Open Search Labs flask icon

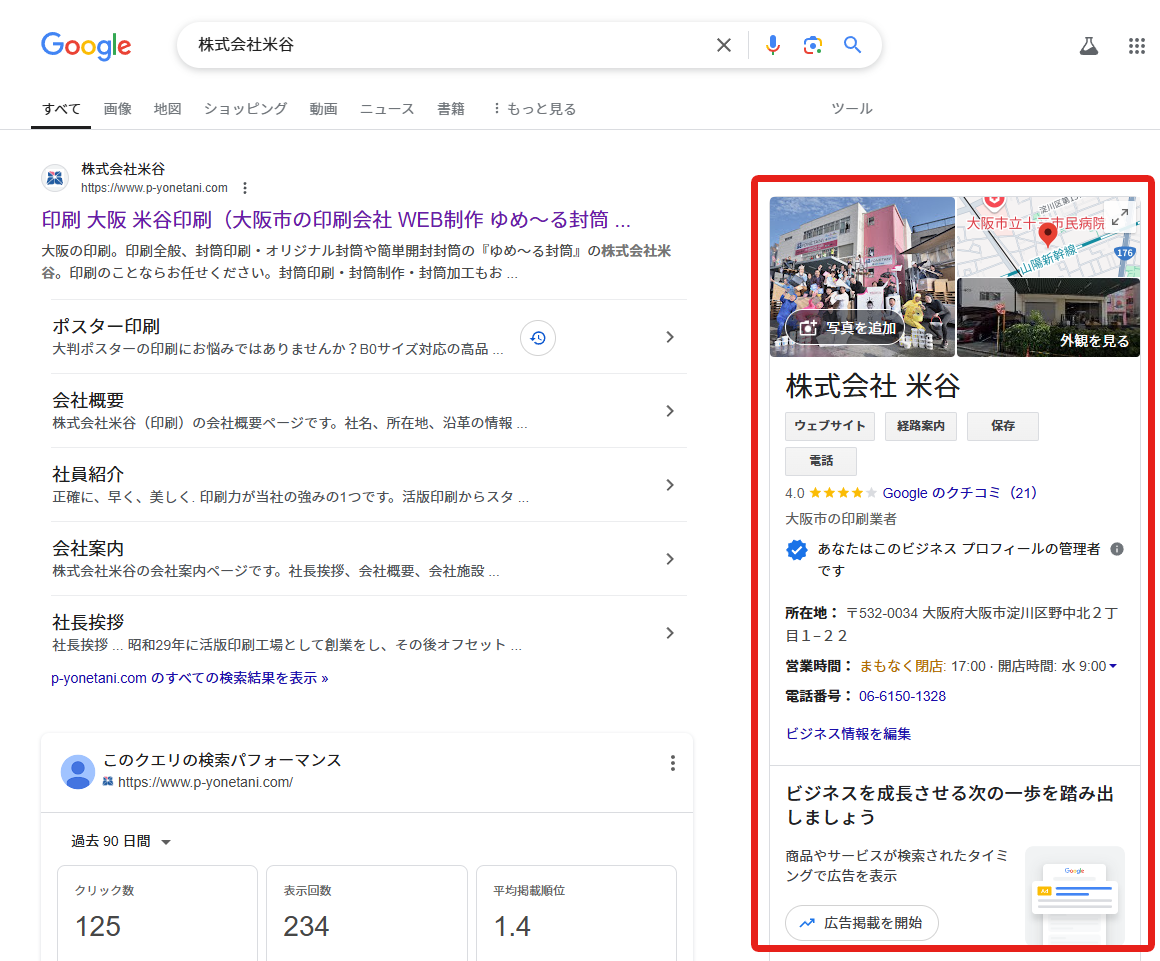(1088, 46)
